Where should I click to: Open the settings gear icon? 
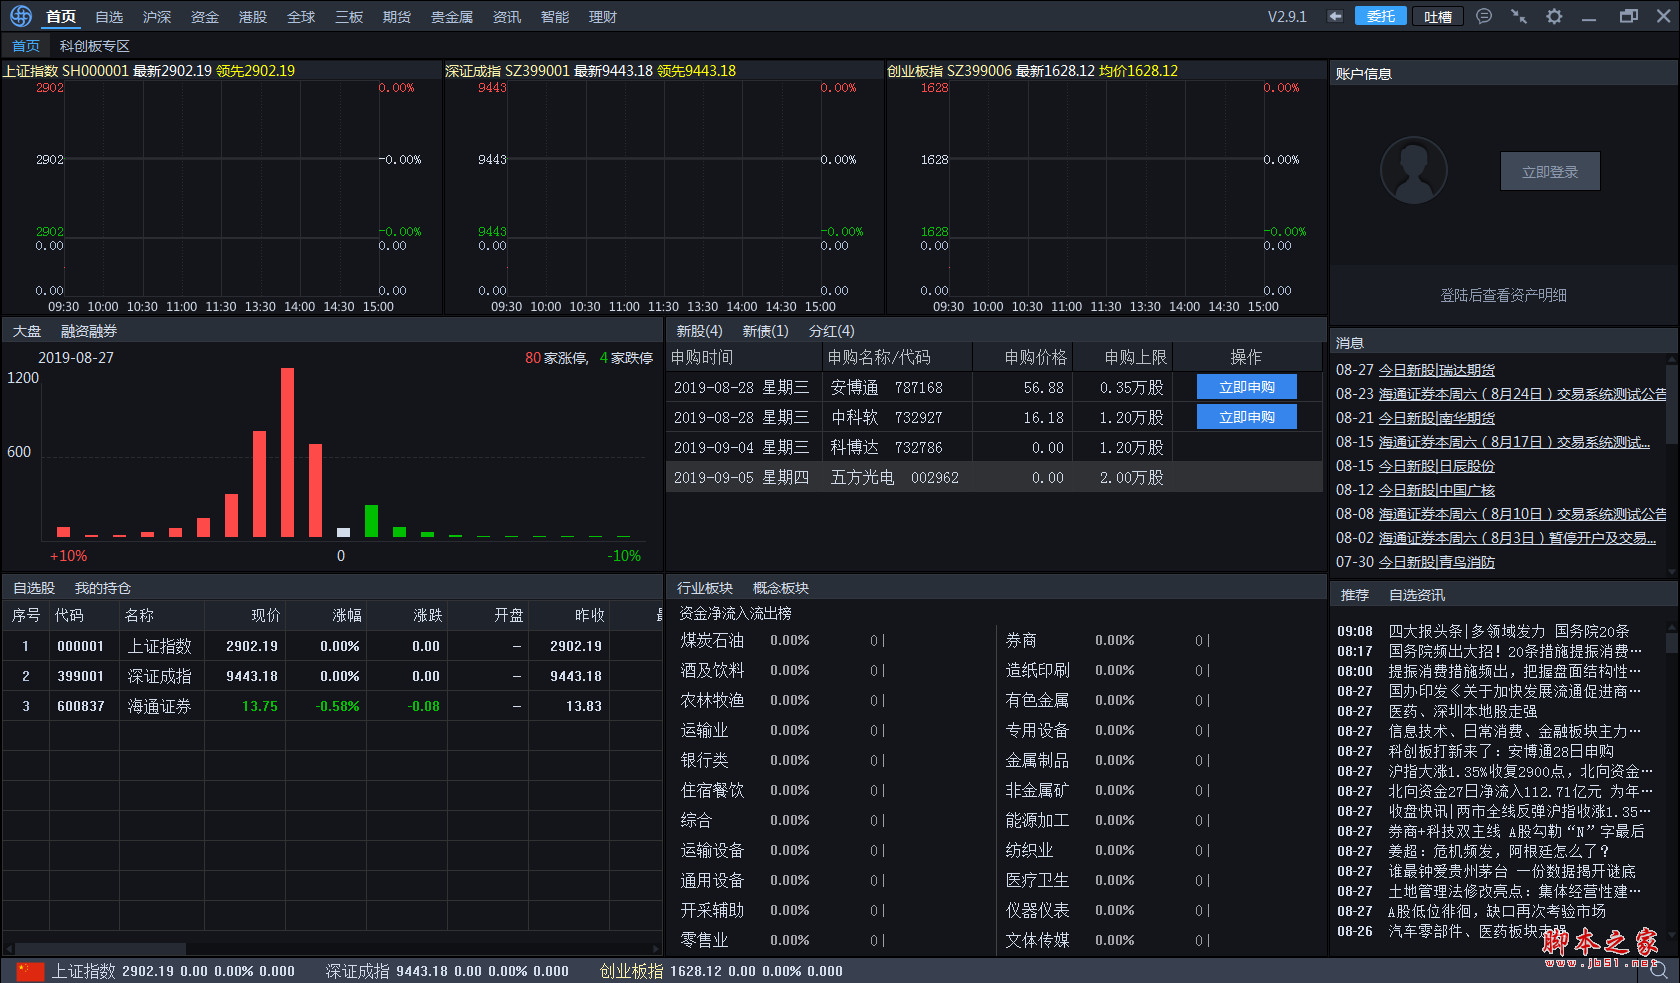tap(1554, 16)
